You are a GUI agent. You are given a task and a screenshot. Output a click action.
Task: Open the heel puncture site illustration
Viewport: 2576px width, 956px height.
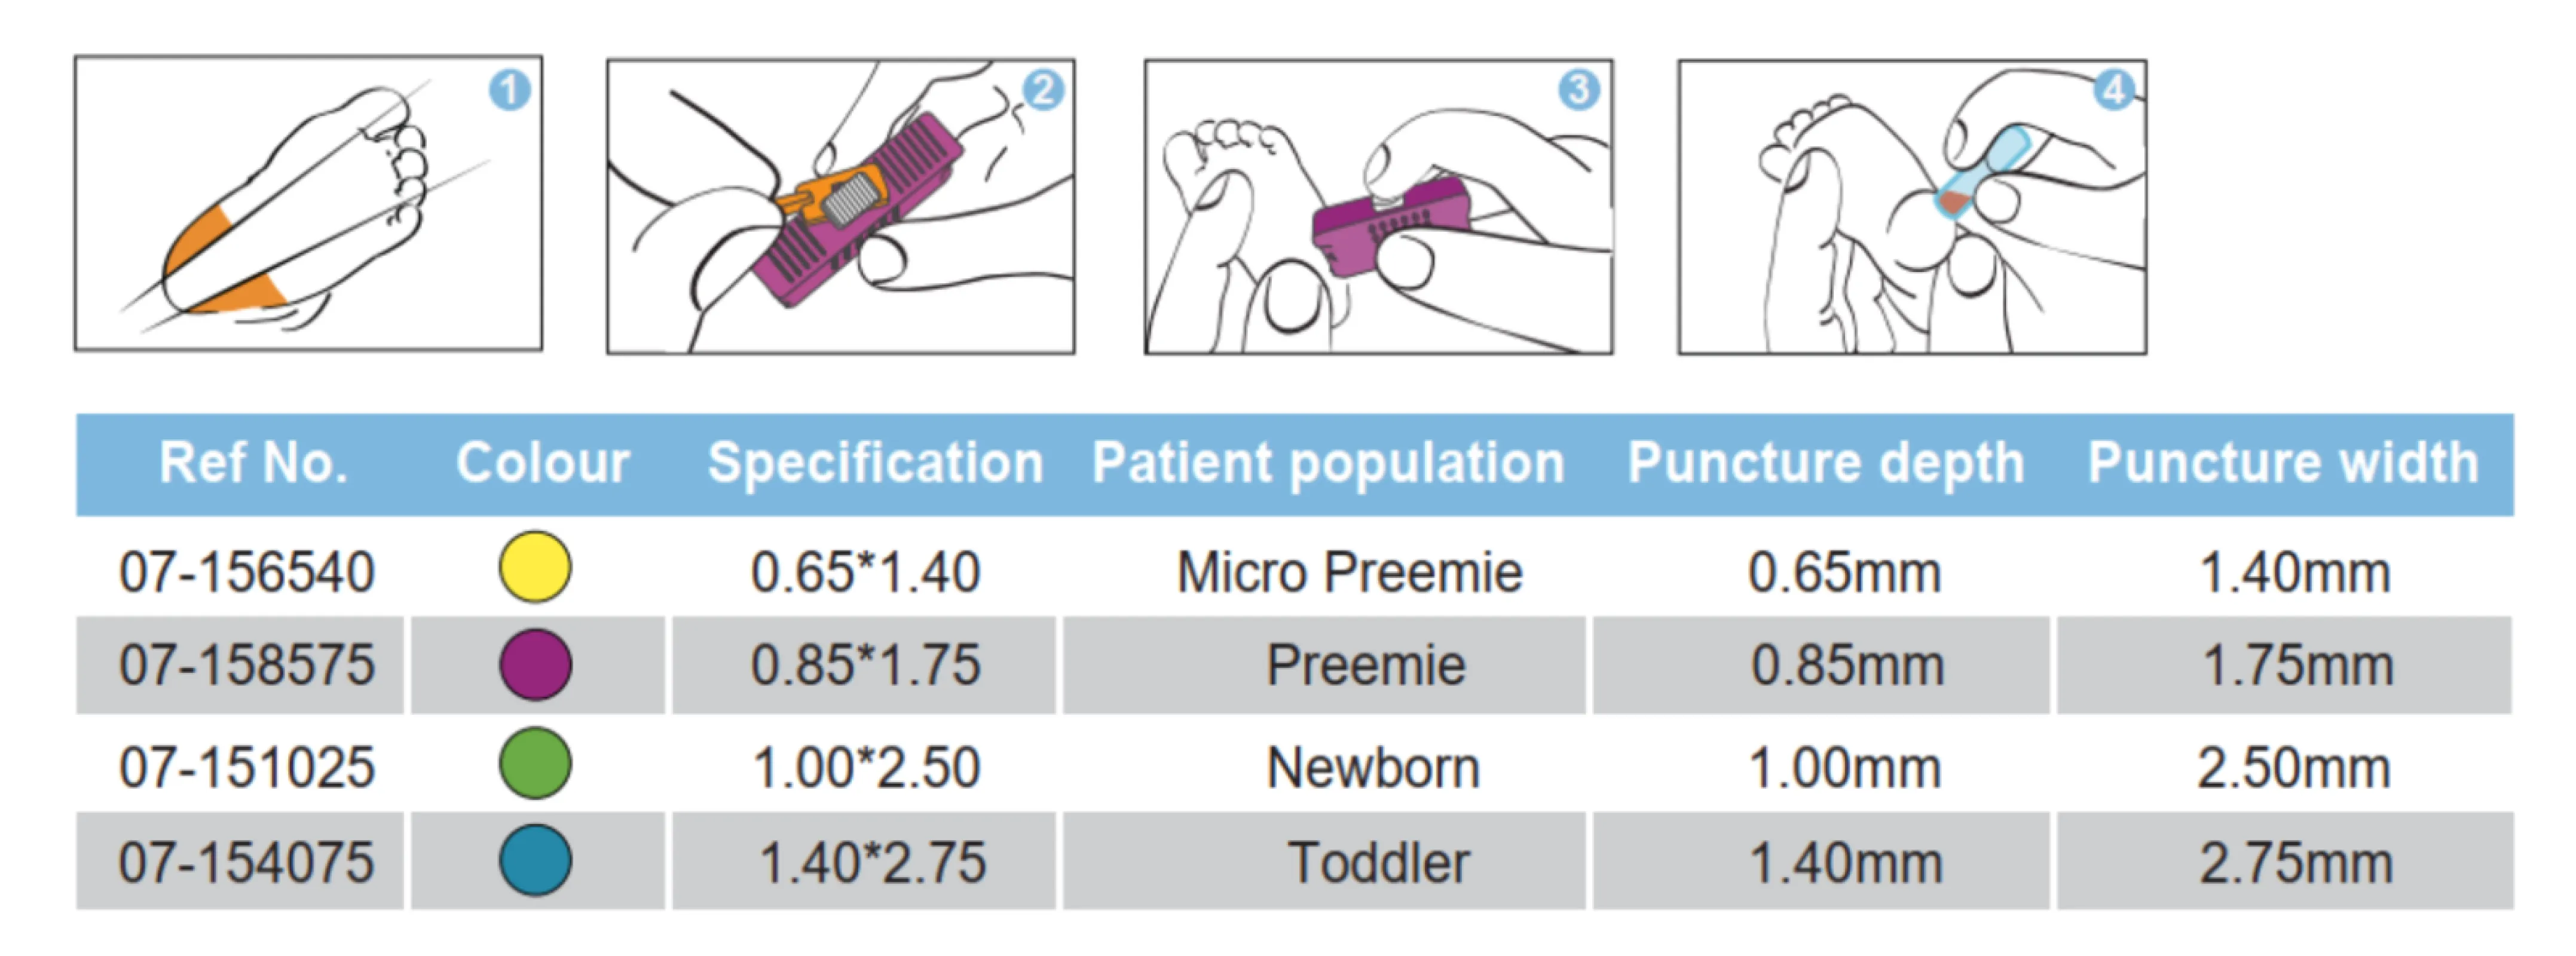(308, 204)
